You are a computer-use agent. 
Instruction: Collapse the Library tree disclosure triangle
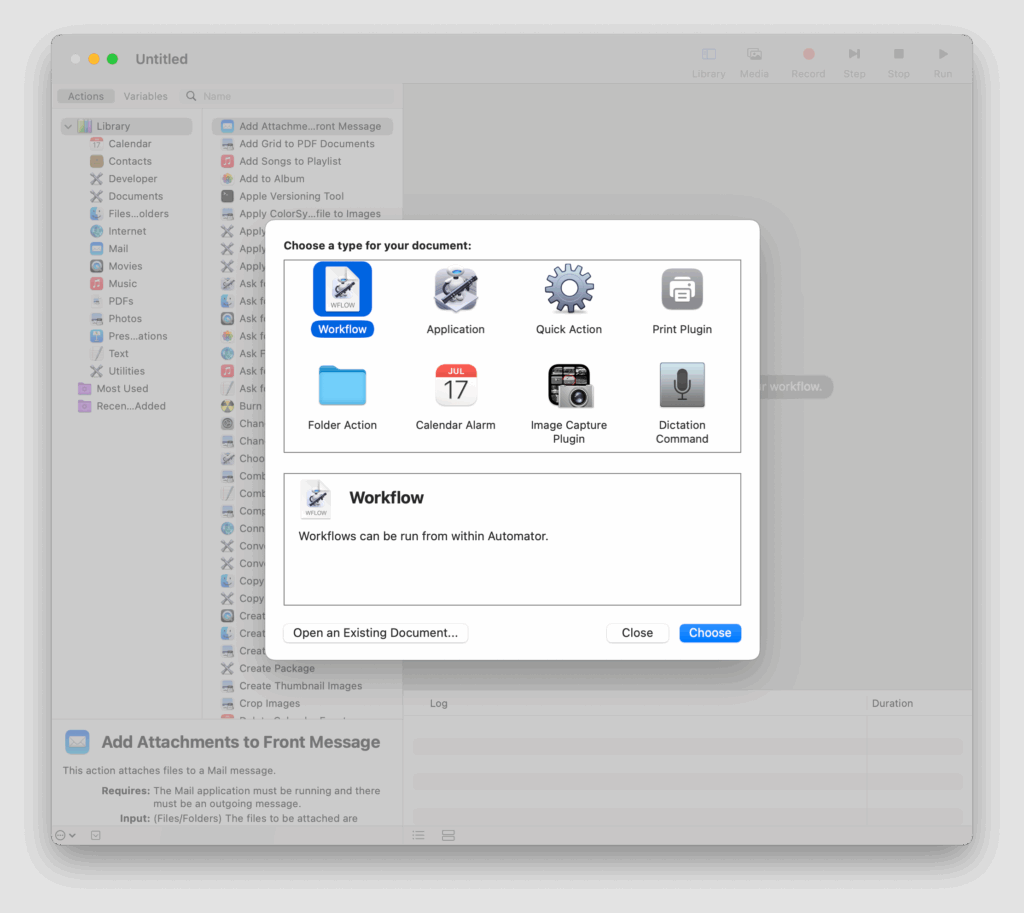click(69, 126)
